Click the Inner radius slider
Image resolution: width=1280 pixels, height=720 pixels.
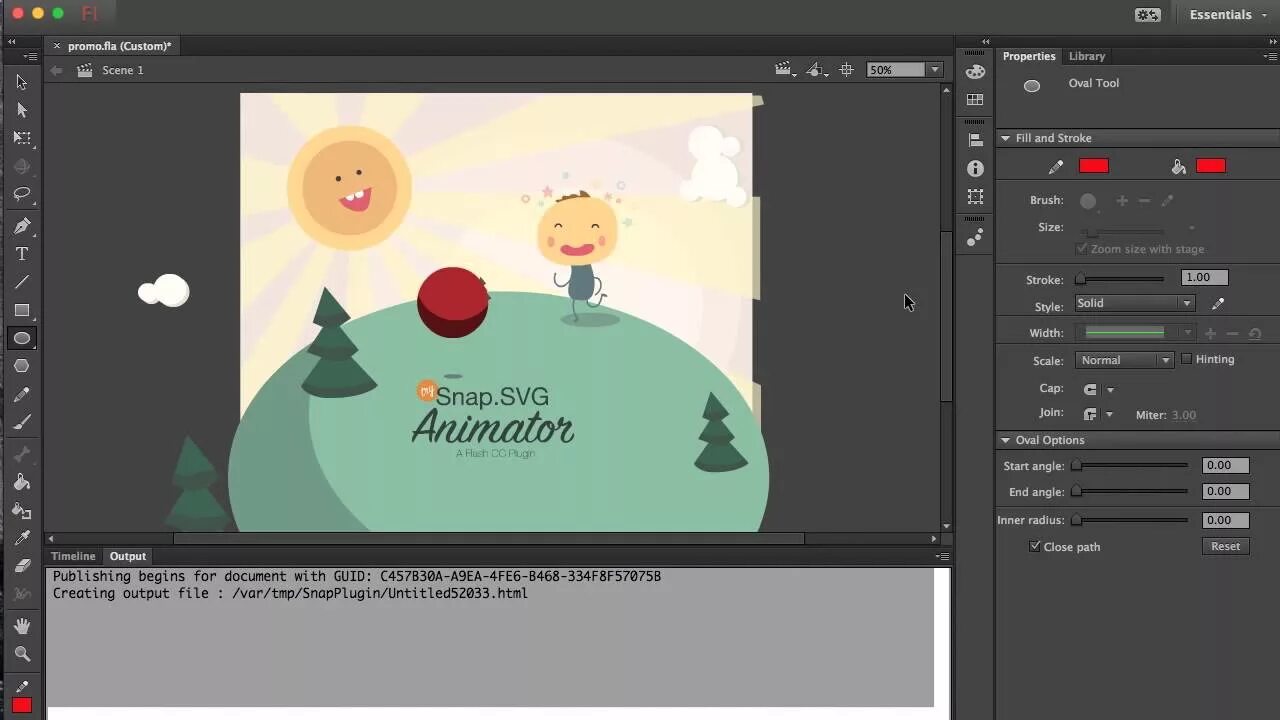[x=1130, y=520]
